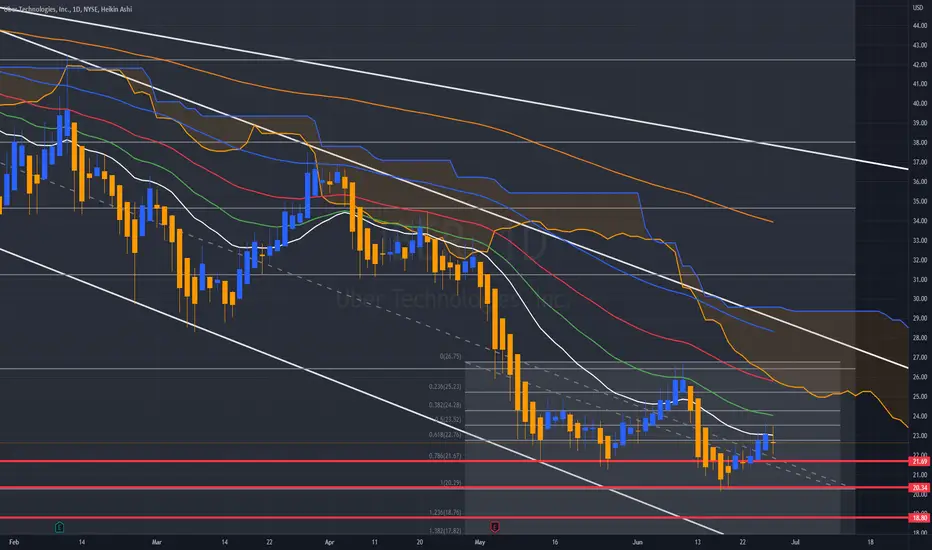Select the red 18.80 price tag
Viewport: 932px width, 550px height.
point(920,518)
